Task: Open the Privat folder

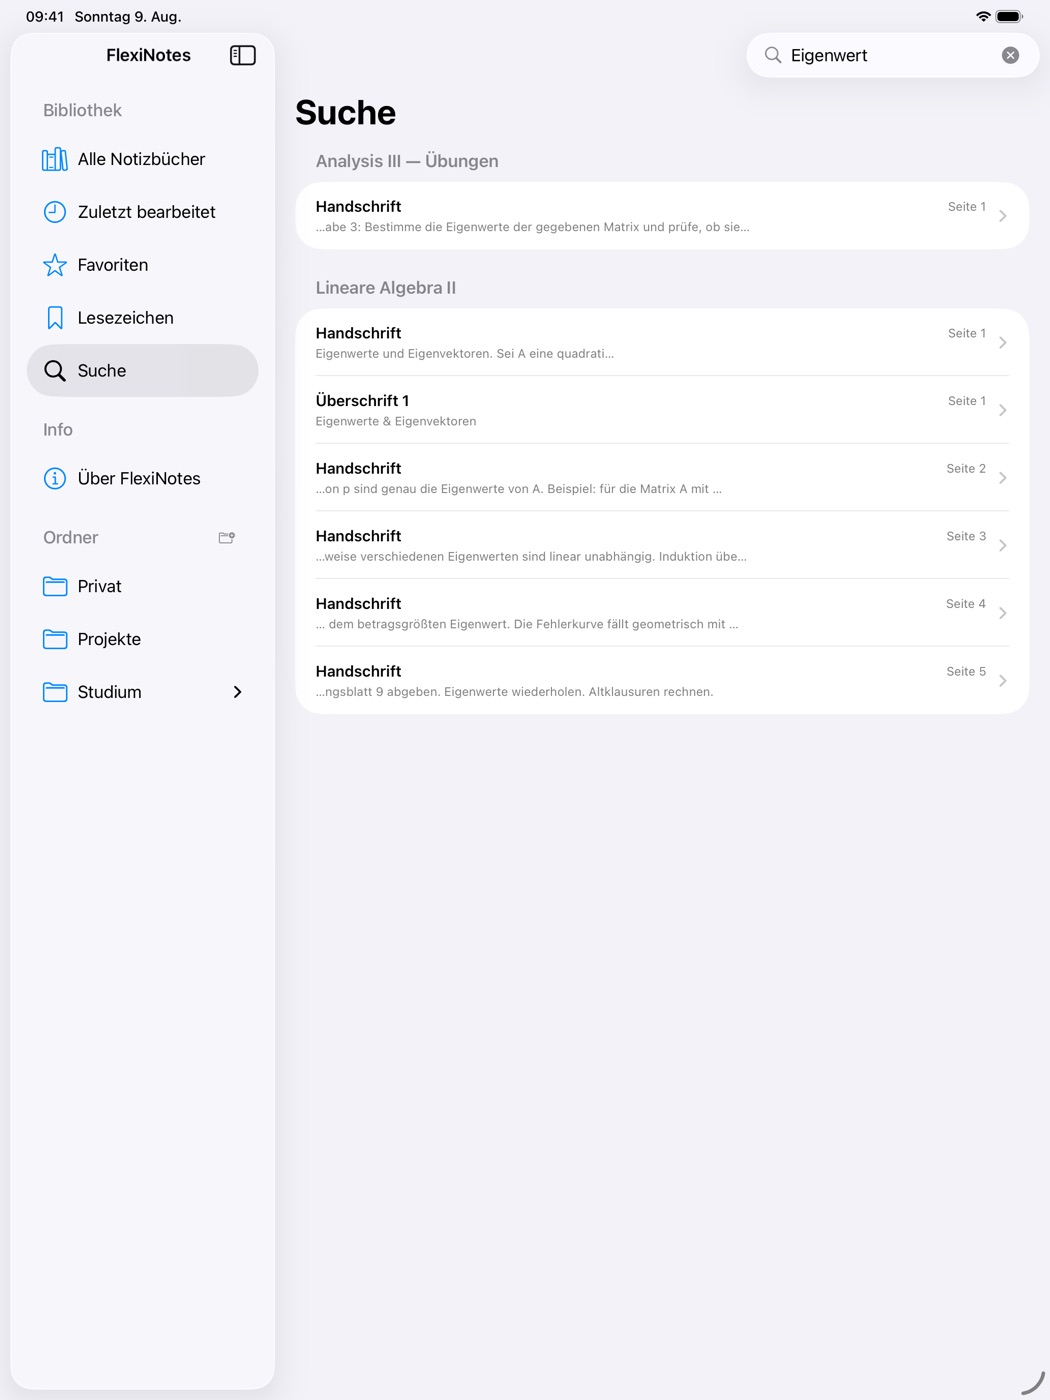Action: click(x=142, y=587)
